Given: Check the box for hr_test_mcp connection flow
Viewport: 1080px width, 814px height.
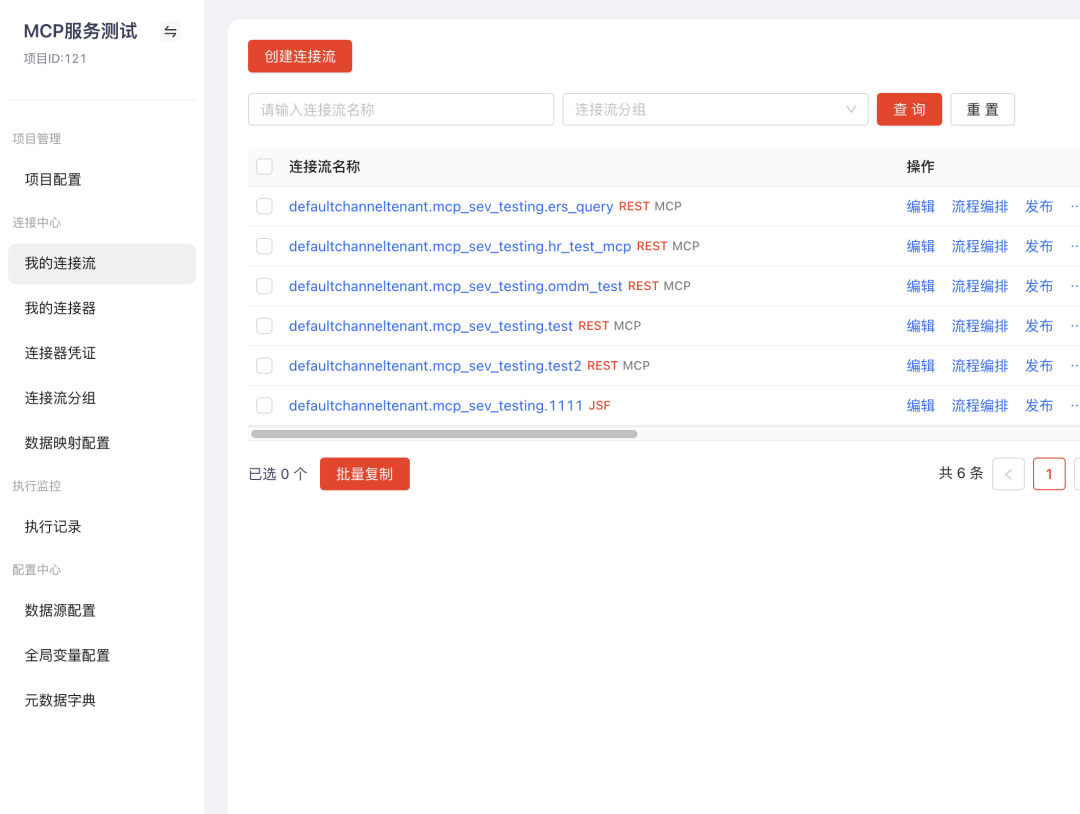Looking at the screenshot, I should pyautogui.click(x=264, y=246).
